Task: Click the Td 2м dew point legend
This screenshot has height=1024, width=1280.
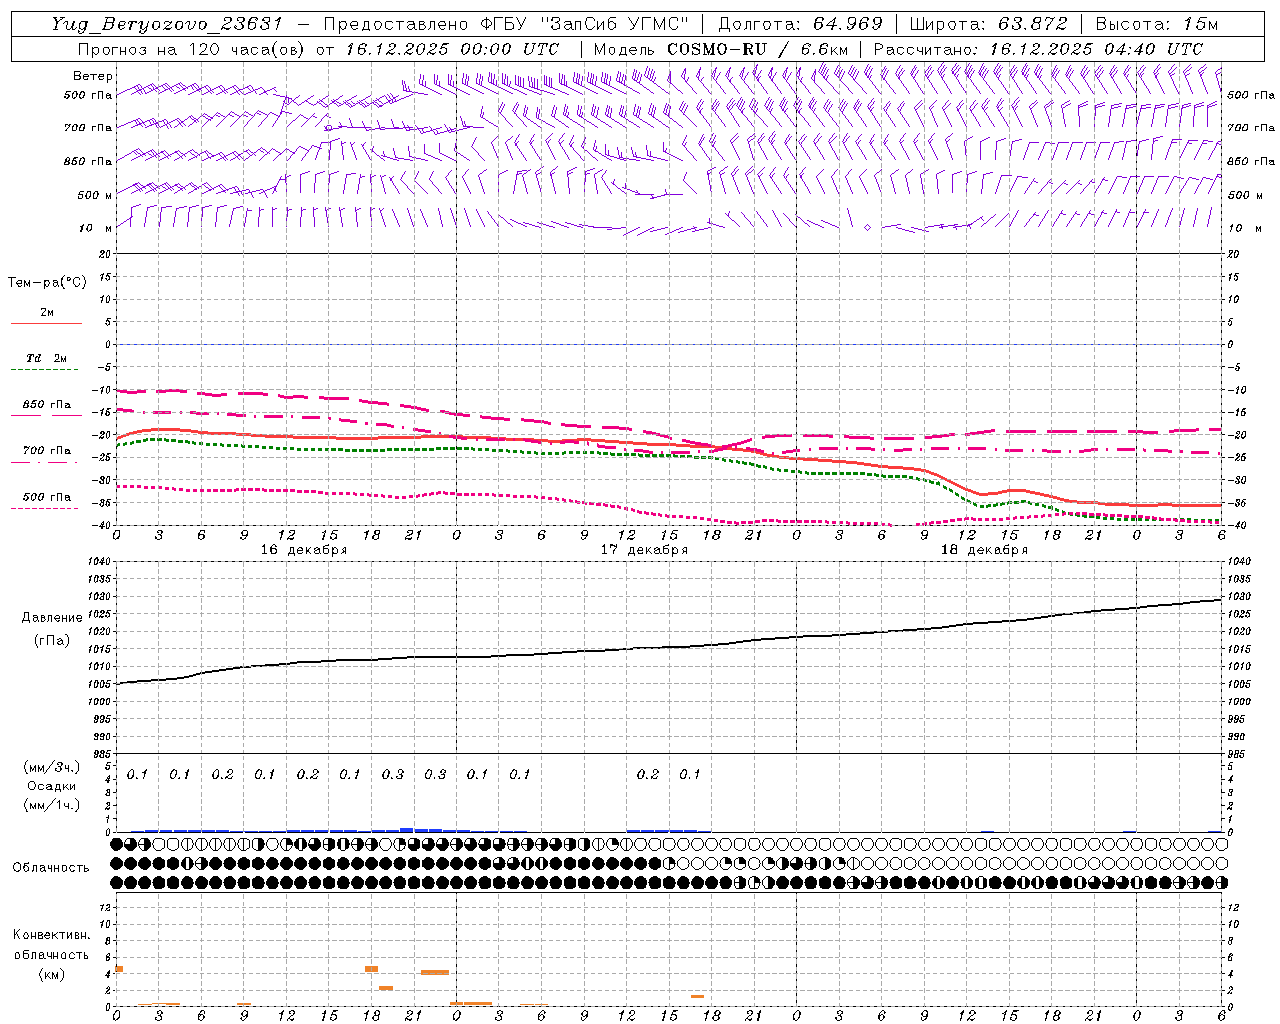Action: pyautogui.click(x=46, y=358)
